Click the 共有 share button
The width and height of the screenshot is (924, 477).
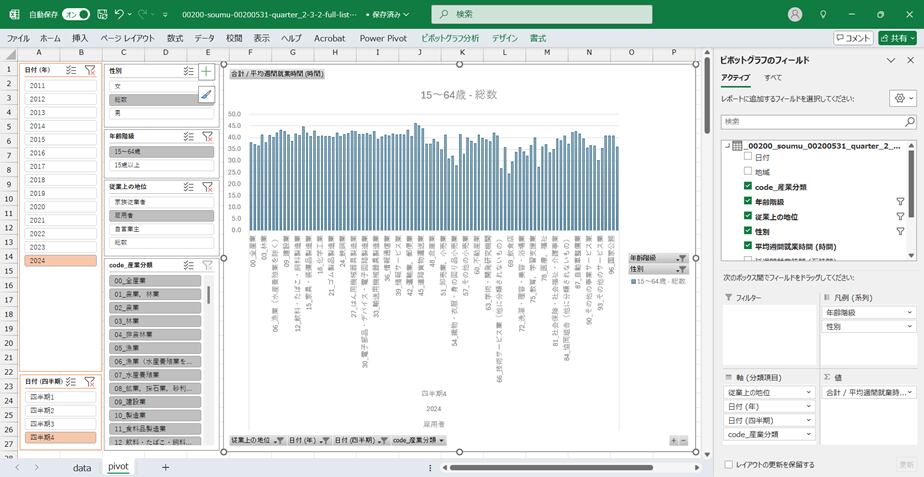[x=897, y=38]
